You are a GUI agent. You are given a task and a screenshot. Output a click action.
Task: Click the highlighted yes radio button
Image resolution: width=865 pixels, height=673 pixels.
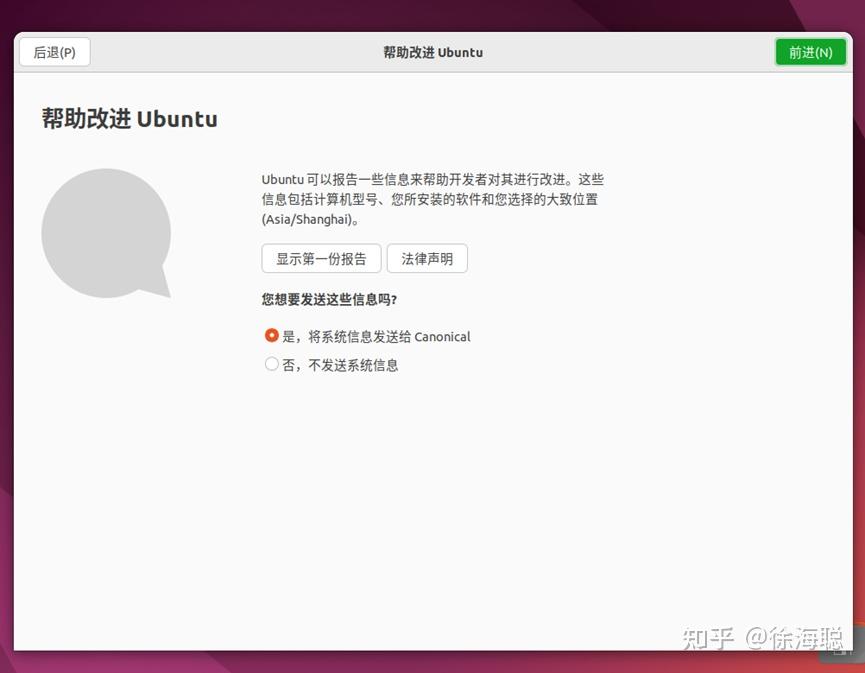click(x=271, y=335)
